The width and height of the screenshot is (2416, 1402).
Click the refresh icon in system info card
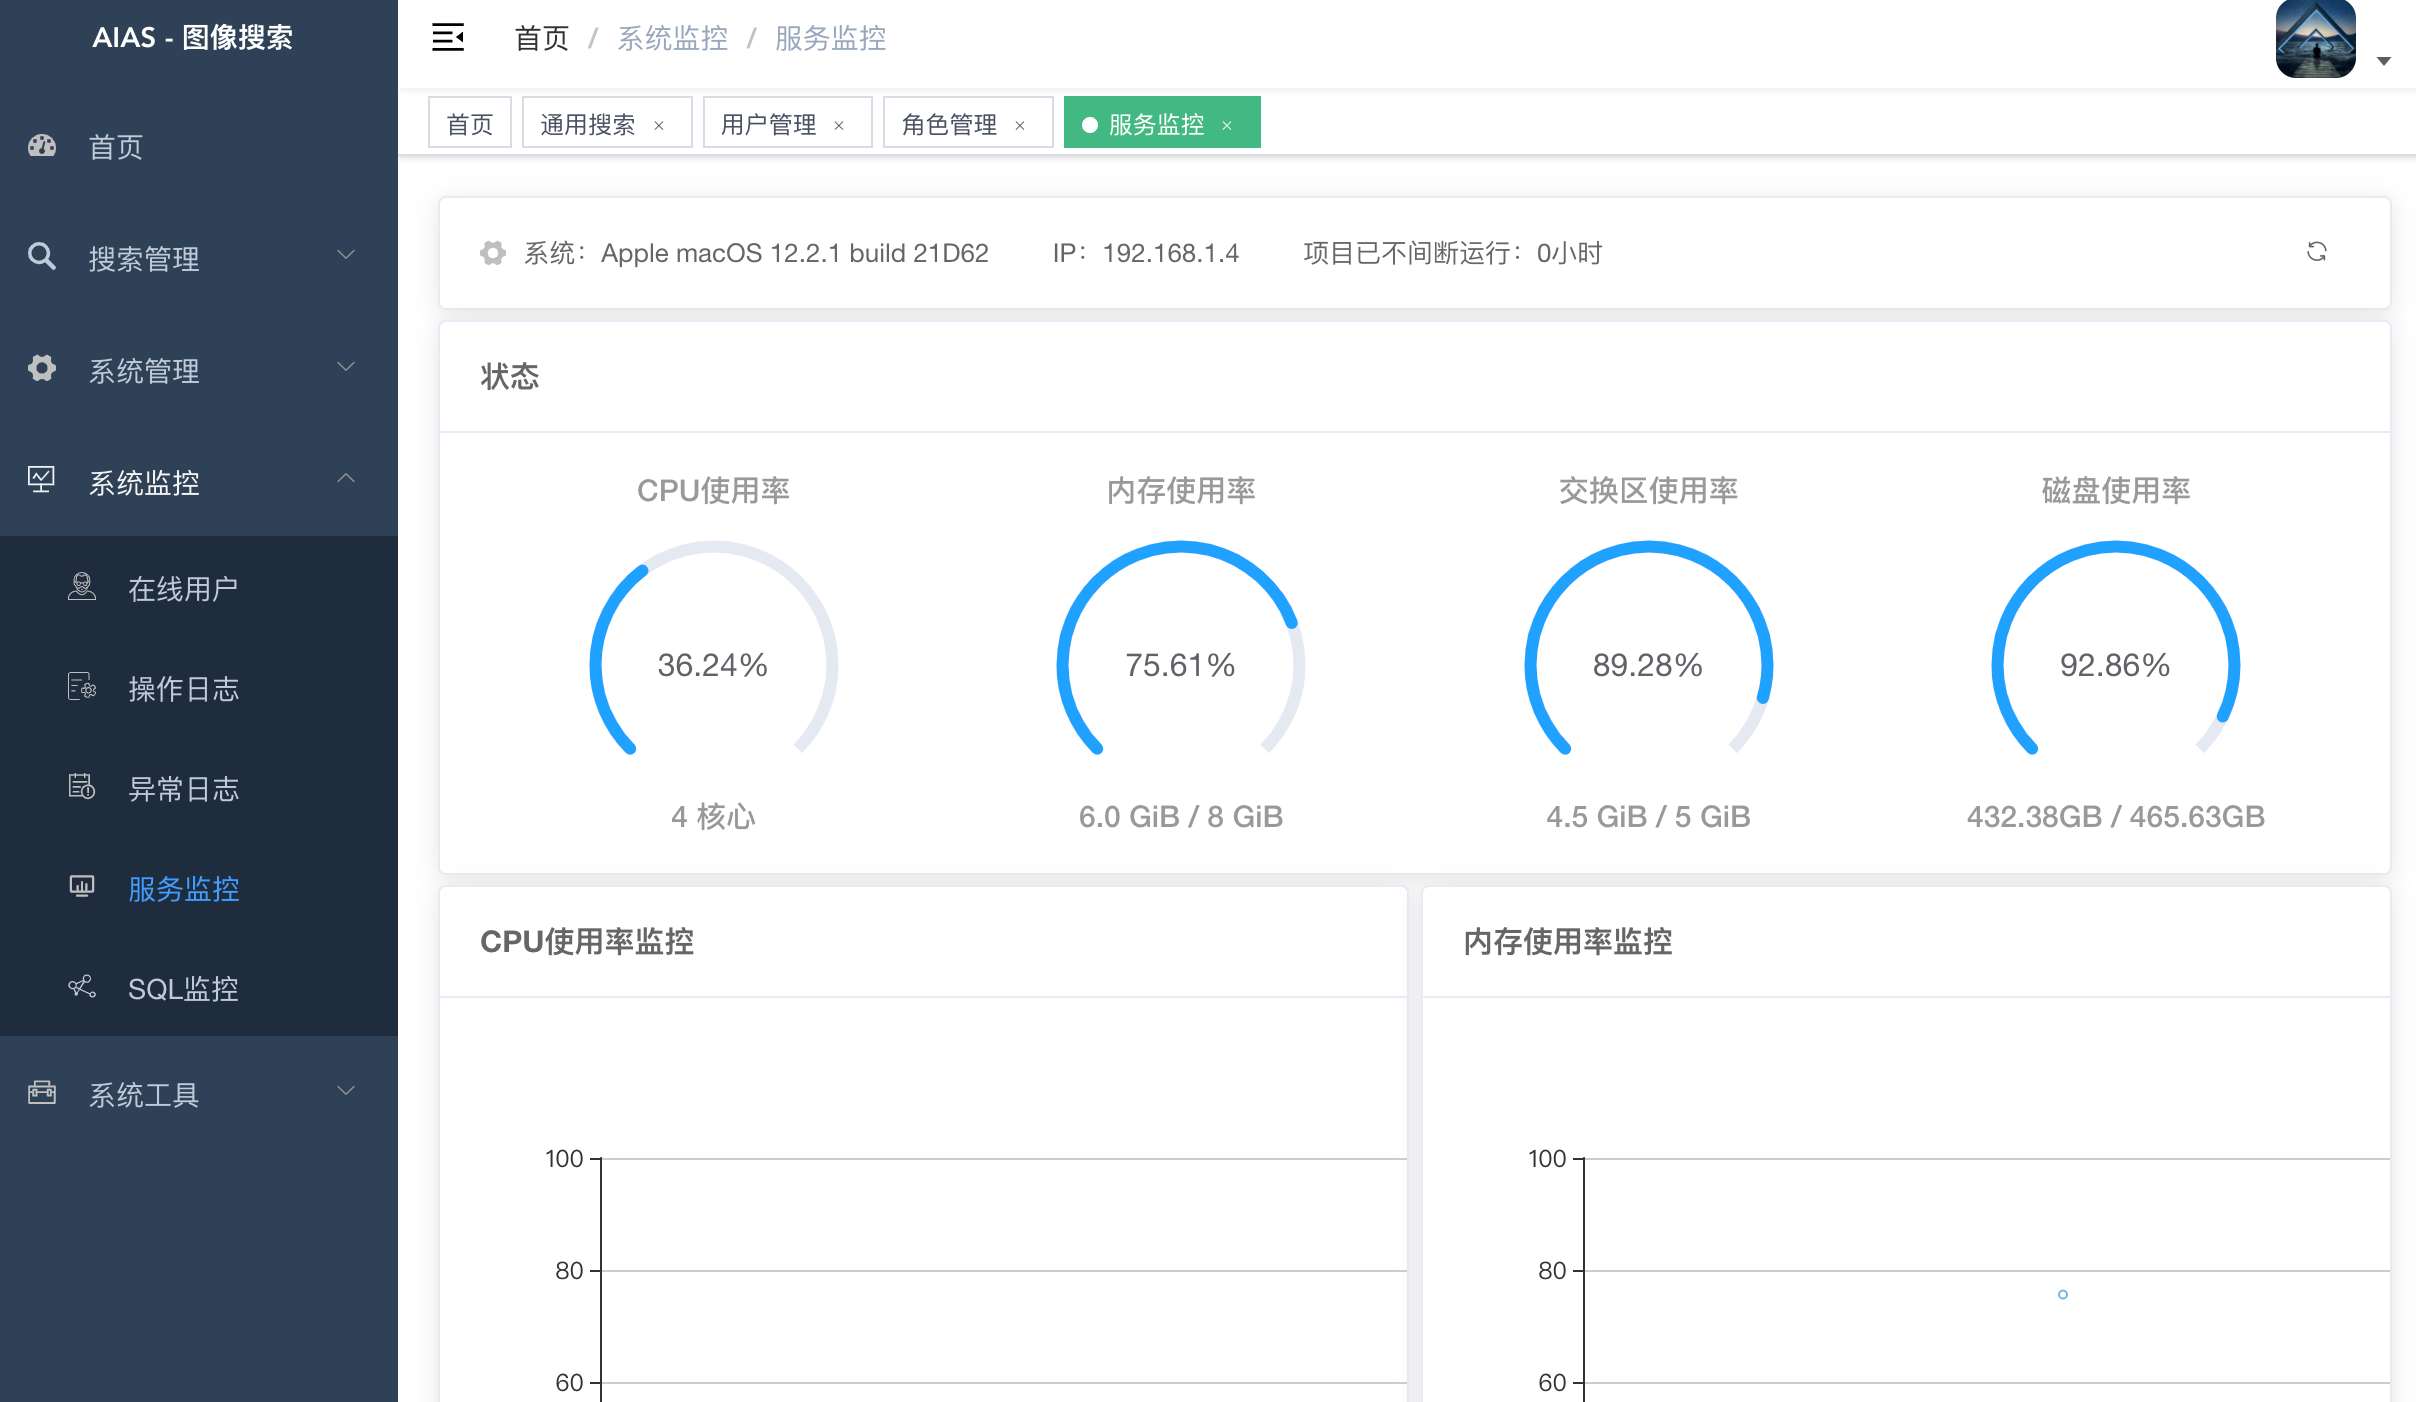(x=2316, y=252)
